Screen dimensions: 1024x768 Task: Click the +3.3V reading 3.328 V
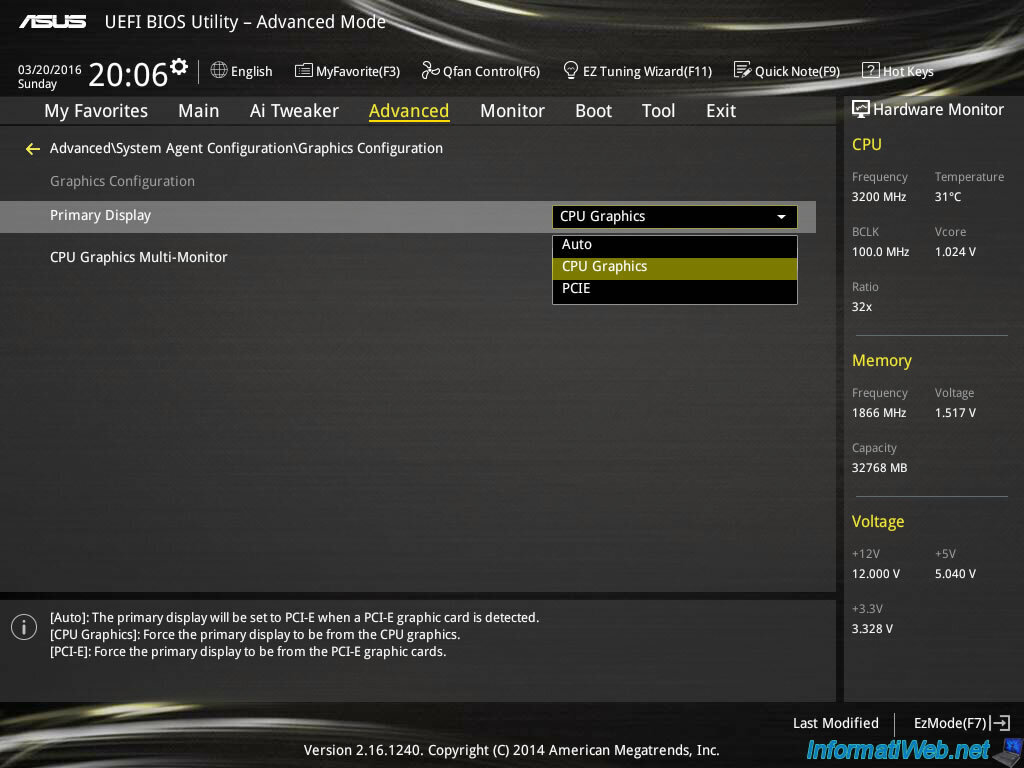(x=872, y=629)
